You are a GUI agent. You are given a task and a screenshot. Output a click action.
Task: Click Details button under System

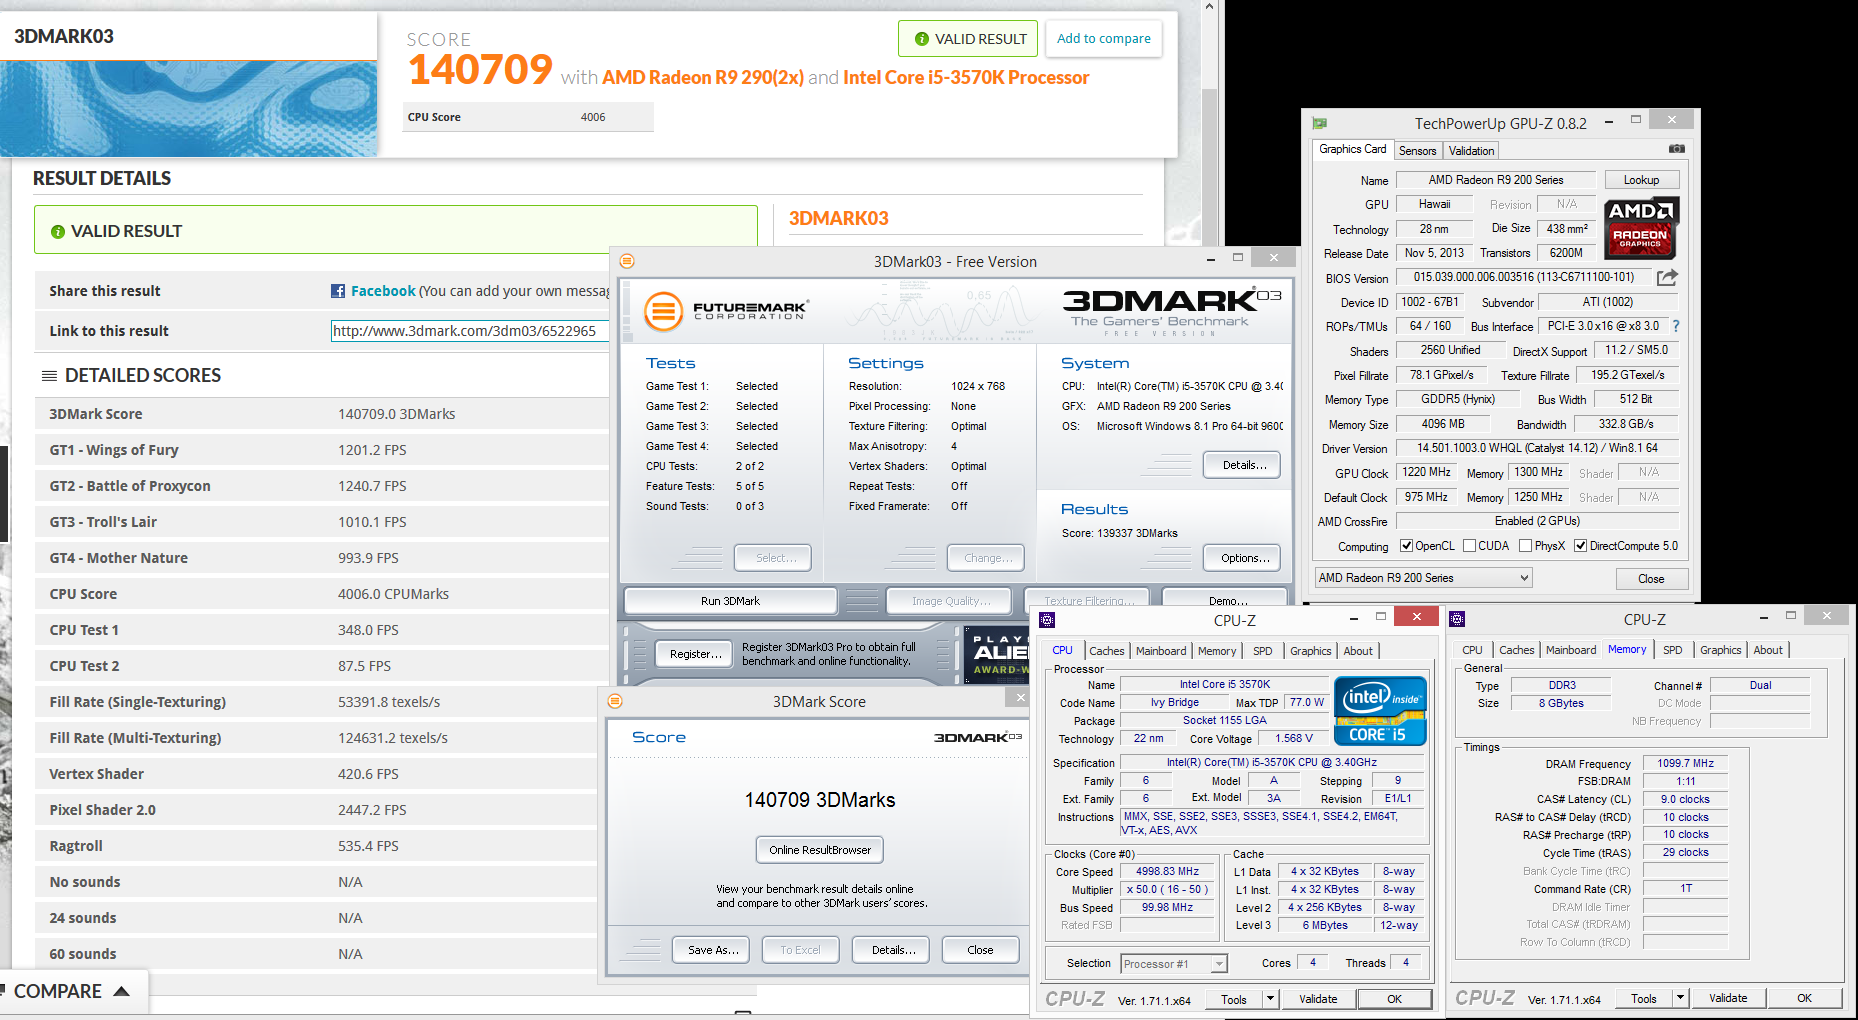[1244, 465]
